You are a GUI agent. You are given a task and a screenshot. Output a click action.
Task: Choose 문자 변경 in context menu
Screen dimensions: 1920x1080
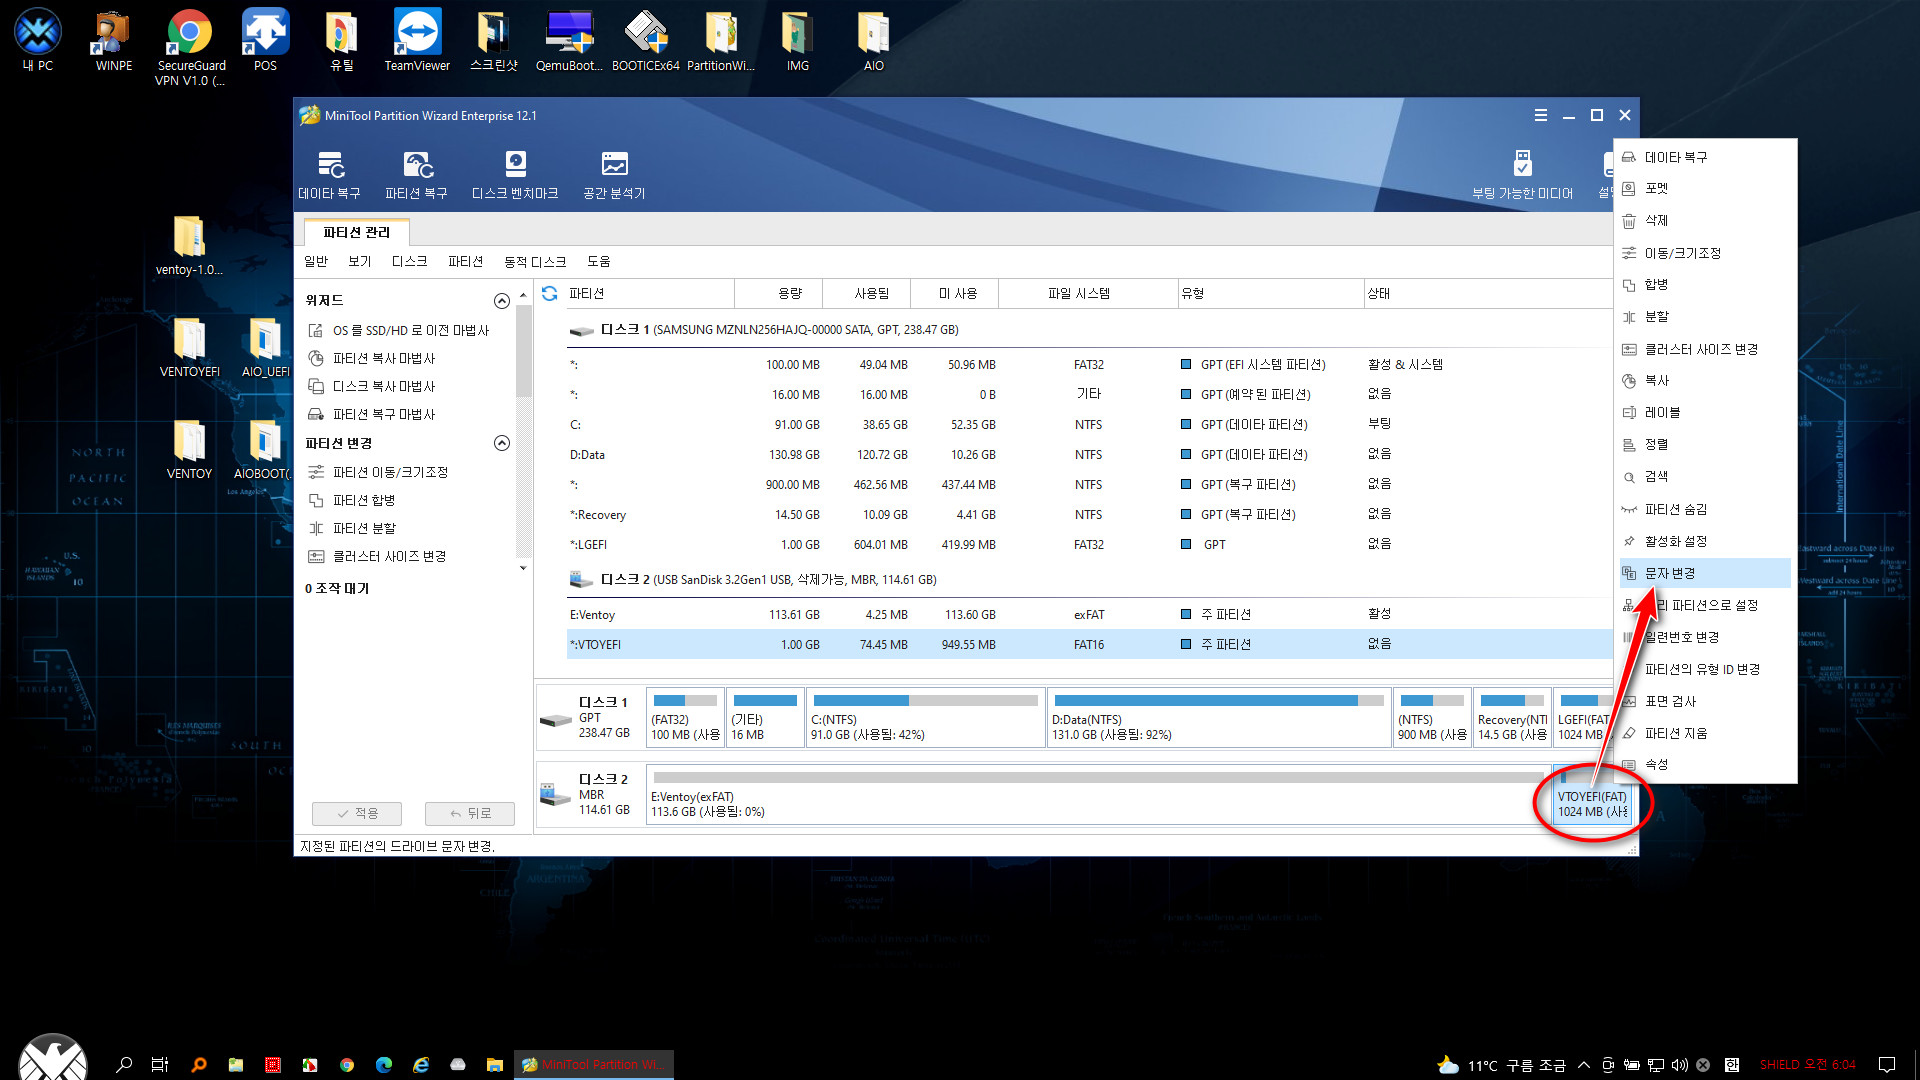pos(1705,573)
